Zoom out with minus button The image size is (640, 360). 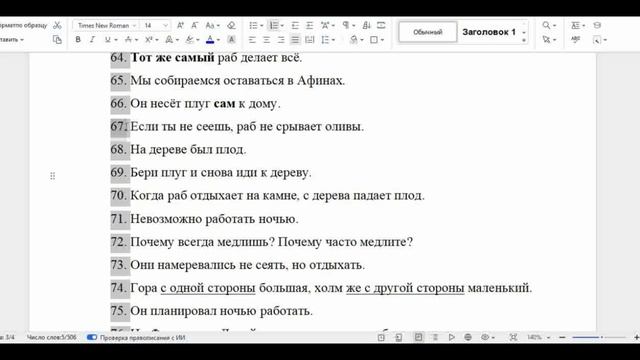pos(562,337)
